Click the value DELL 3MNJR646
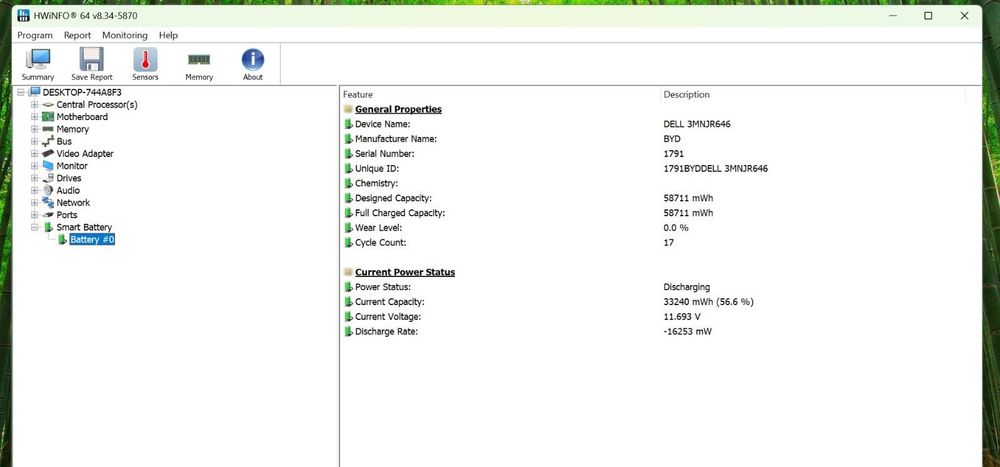Viewport: 1000px width, 467px height. pyautogui.click(x=696, y=124)
